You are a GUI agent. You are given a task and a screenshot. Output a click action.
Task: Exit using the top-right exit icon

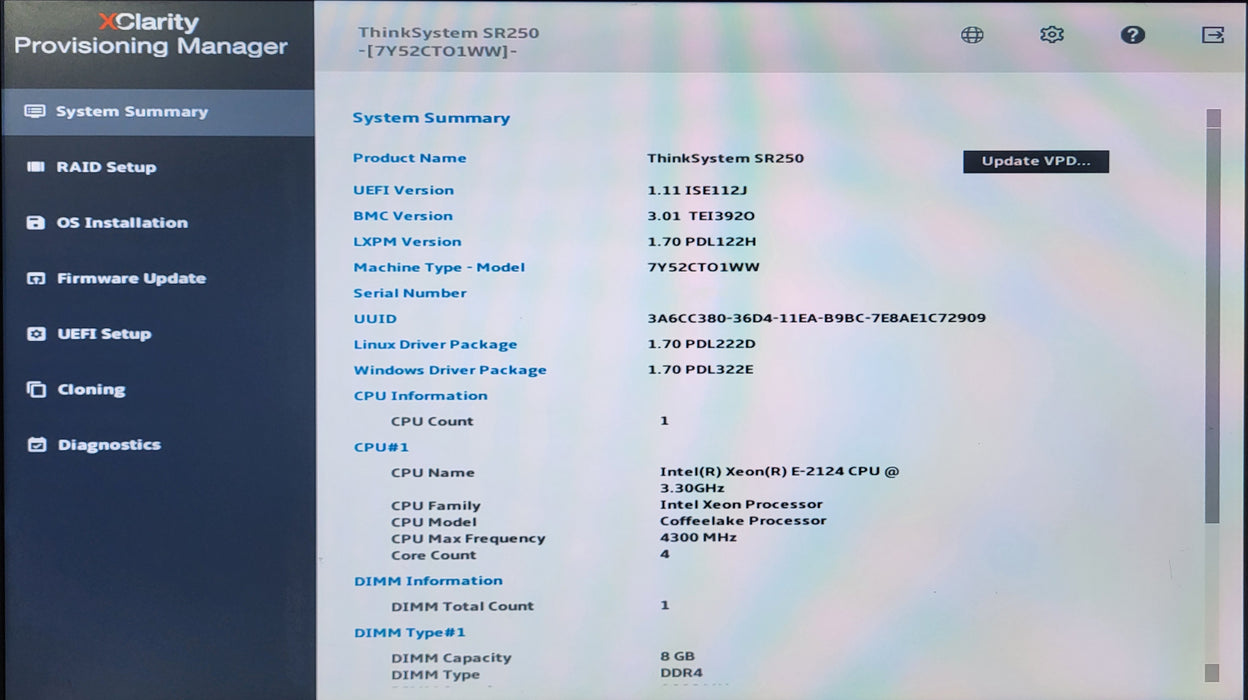(1212, 35)
